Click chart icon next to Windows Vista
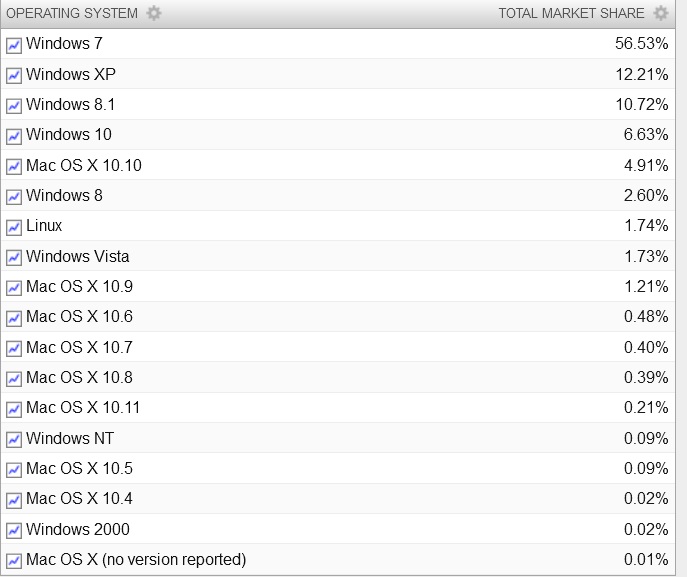 pyautogui.click(x=14, y=258)
